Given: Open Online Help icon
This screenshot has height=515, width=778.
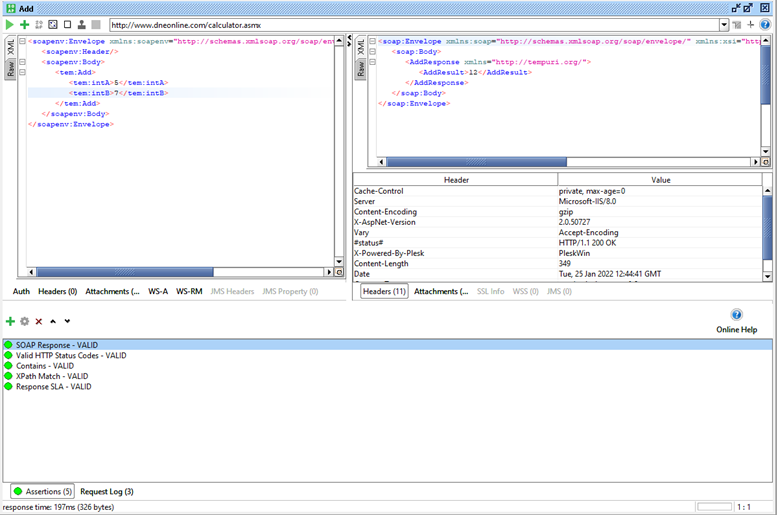Looking at the screenshot, I should point(737,315).
